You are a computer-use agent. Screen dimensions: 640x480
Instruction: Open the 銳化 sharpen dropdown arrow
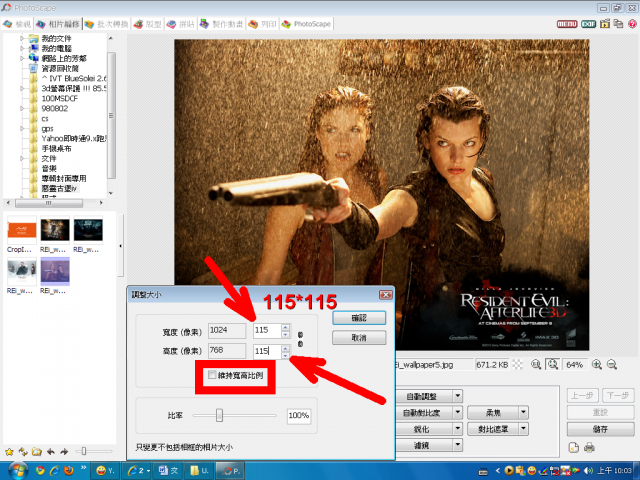point(458,429)
